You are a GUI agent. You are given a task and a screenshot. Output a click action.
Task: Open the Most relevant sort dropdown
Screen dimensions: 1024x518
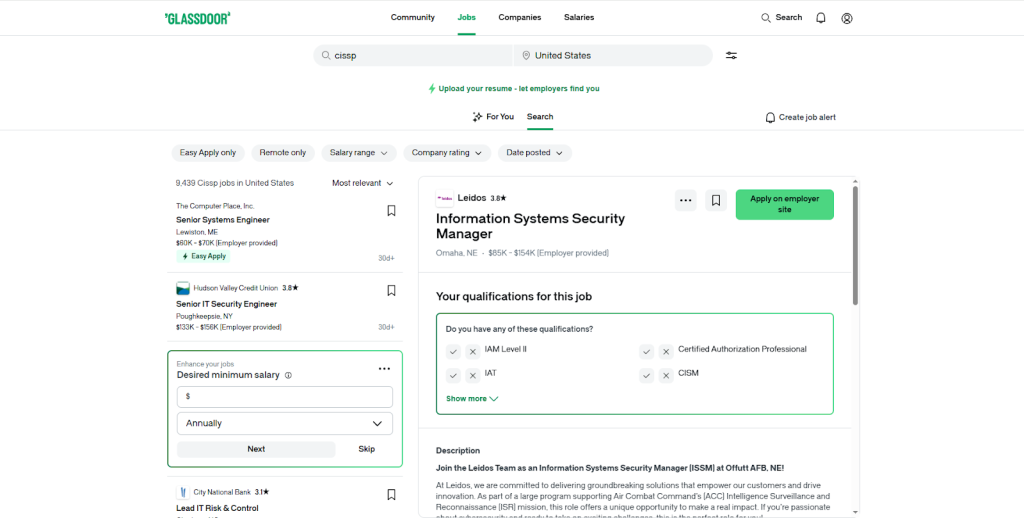point(363,183)
